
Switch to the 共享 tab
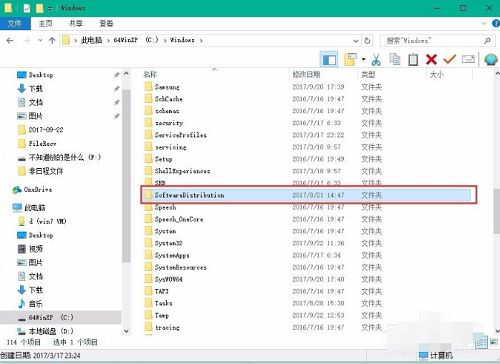(x=76, y=23)
